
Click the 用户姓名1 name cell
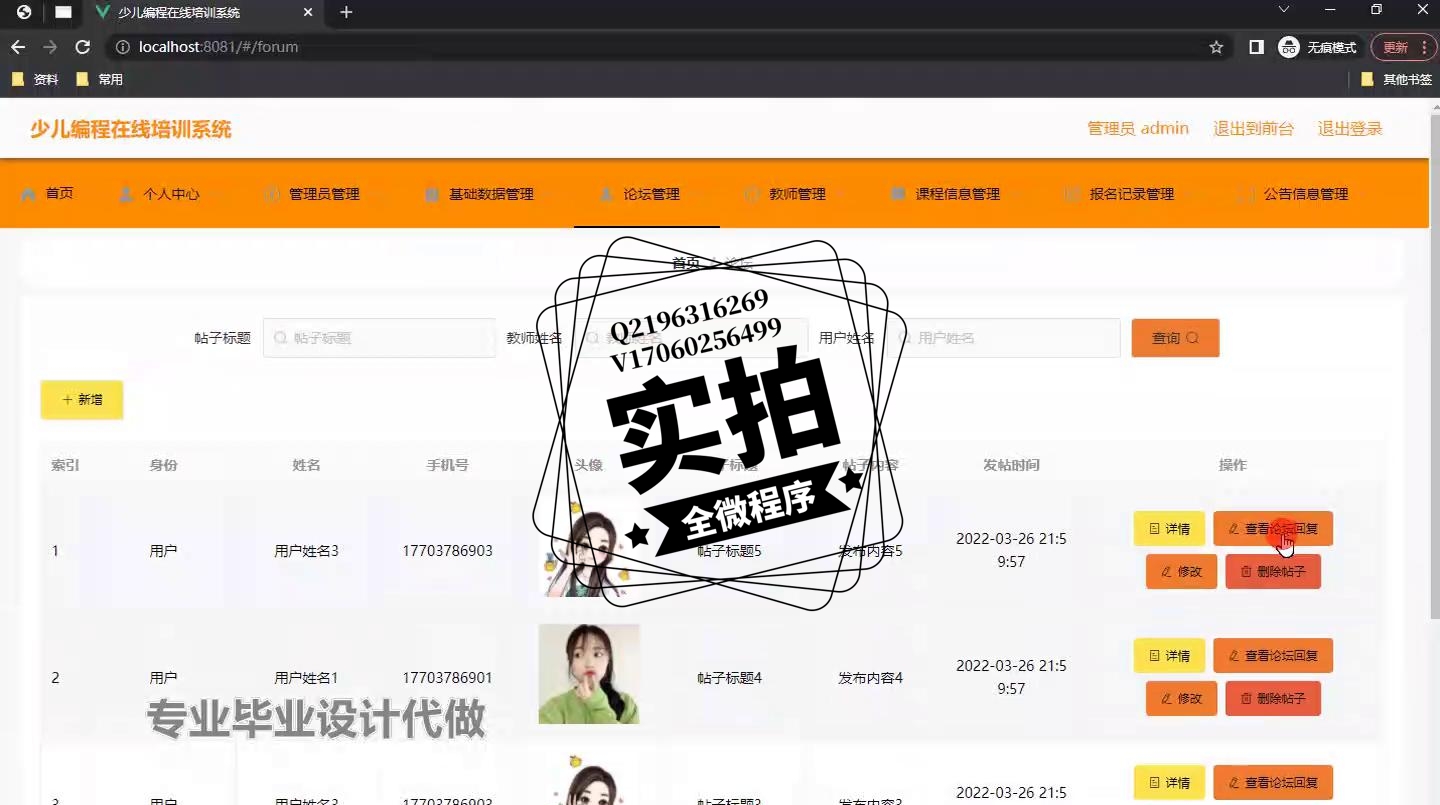pyautogui.click(x=306, y=678)
